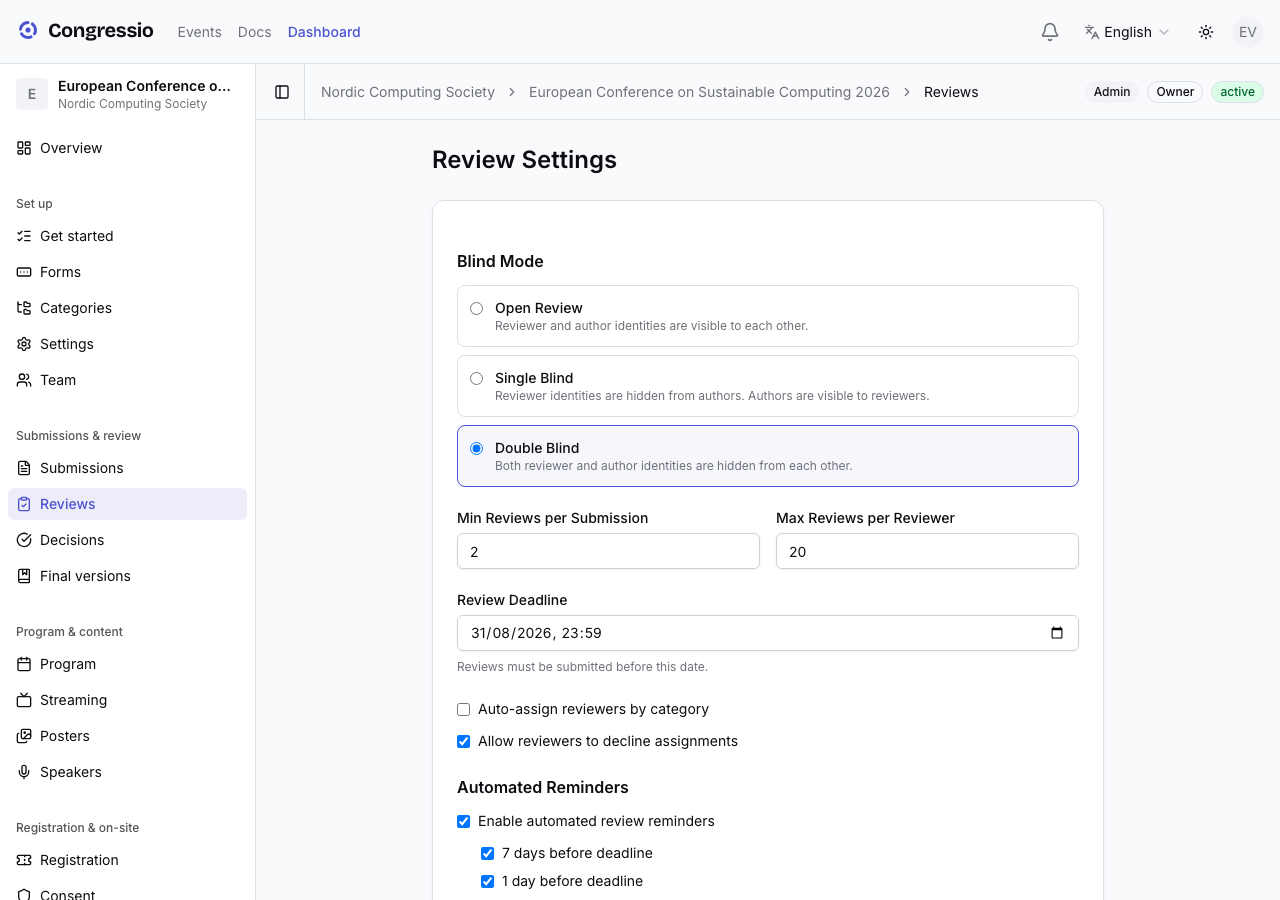Open the event switcher in sidebar header
The height and width of the screenshot is (900, 1280).
tap(128, 94)
